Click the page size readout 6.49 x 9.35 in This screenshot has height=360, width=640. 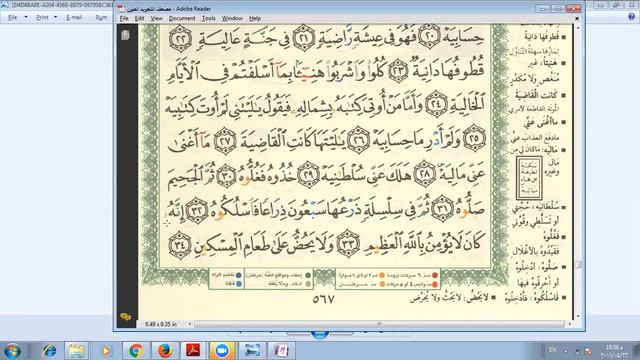161,324
